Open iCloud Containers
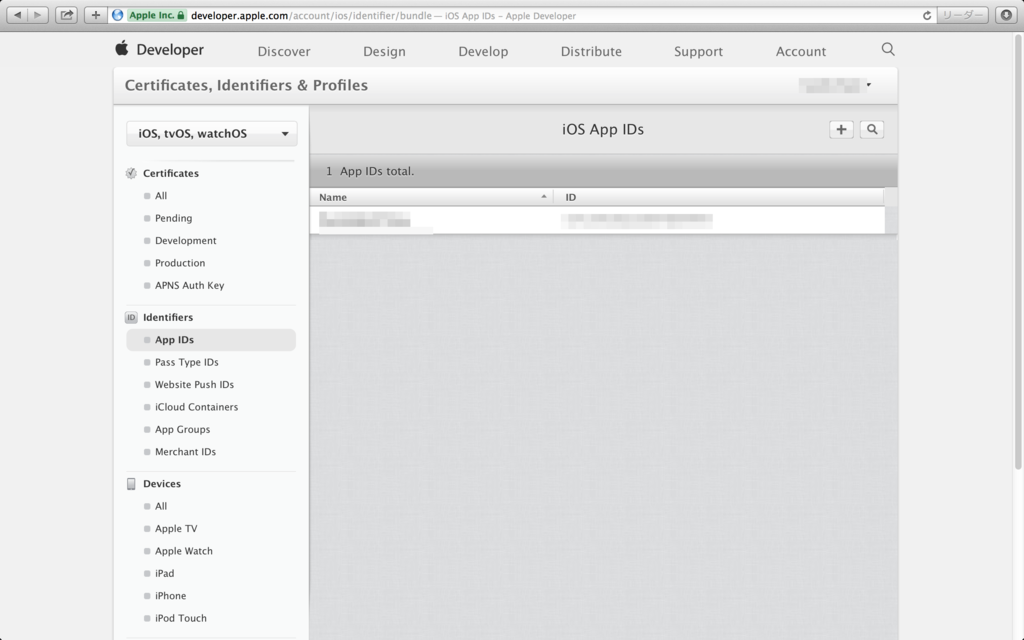Image resolution: width=1024 pixels, height=640 pixels. 196,407
